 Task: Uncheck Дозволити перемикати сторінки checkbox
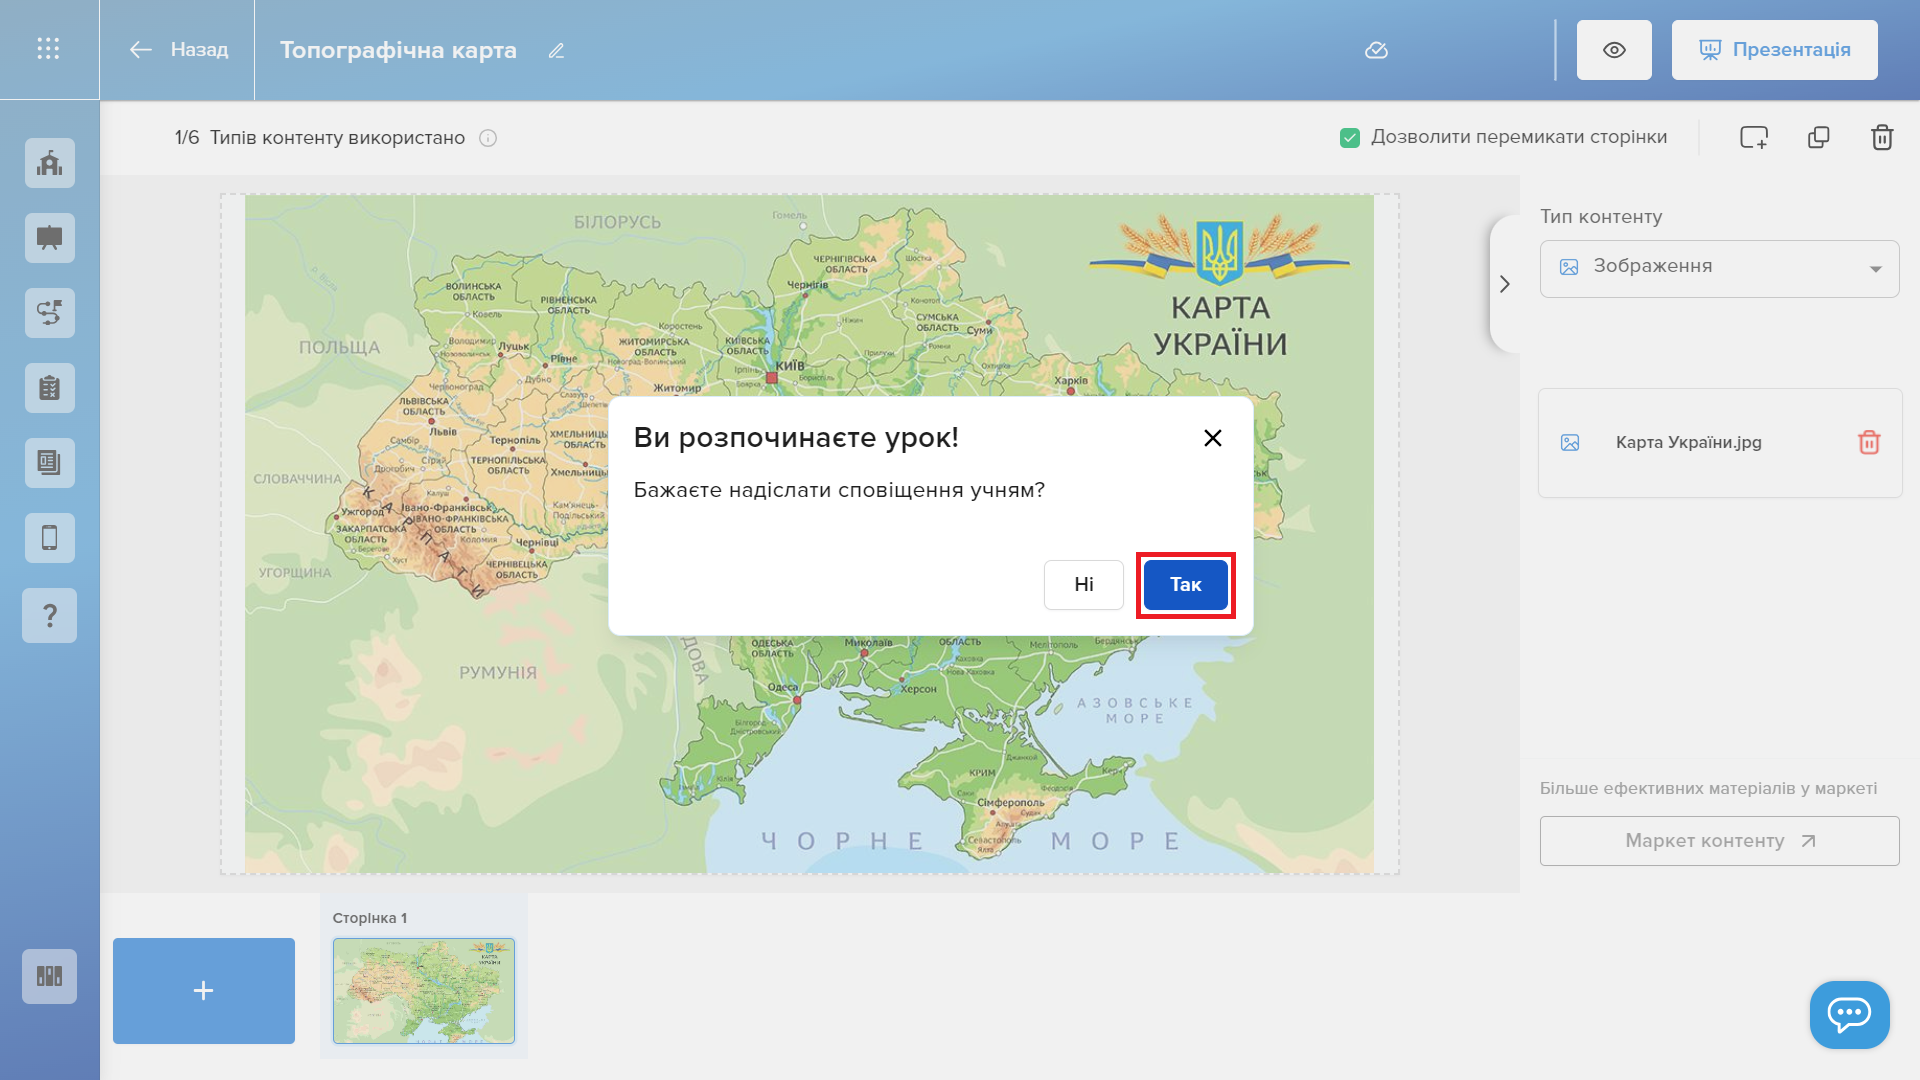pos(1350,138)
